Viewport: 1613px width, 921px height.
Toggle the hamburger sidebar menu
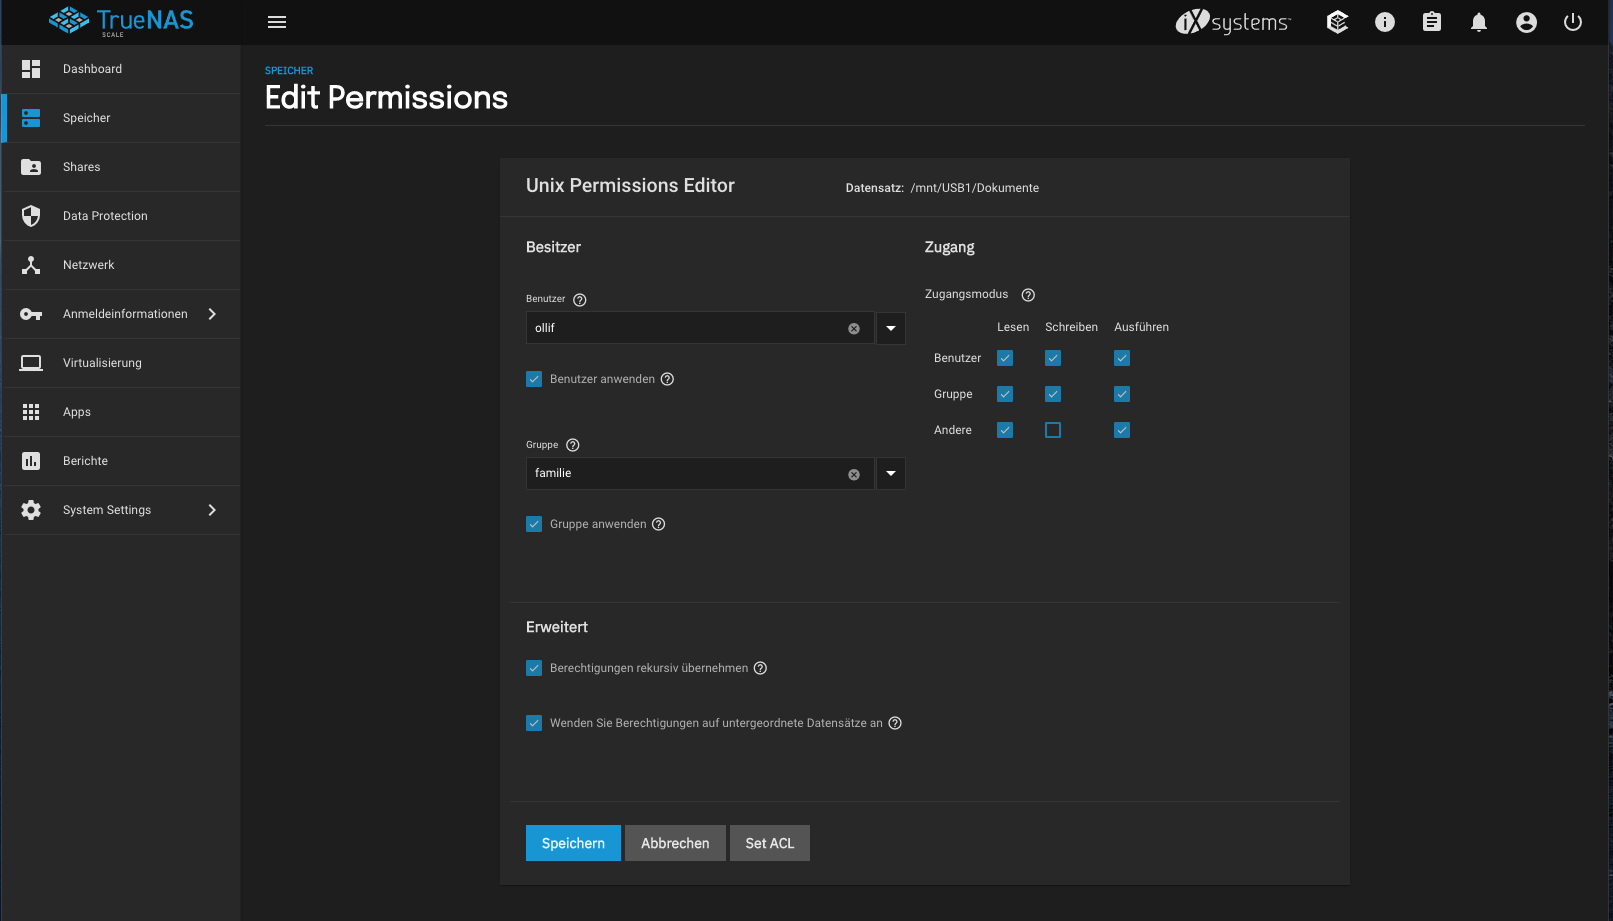point(277,22)
